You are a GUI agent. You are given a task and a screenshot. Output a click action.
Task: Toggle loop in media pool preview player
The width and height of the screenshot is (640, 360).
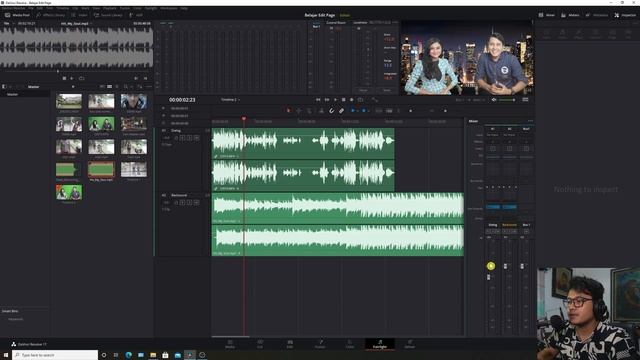click(82, 78)
